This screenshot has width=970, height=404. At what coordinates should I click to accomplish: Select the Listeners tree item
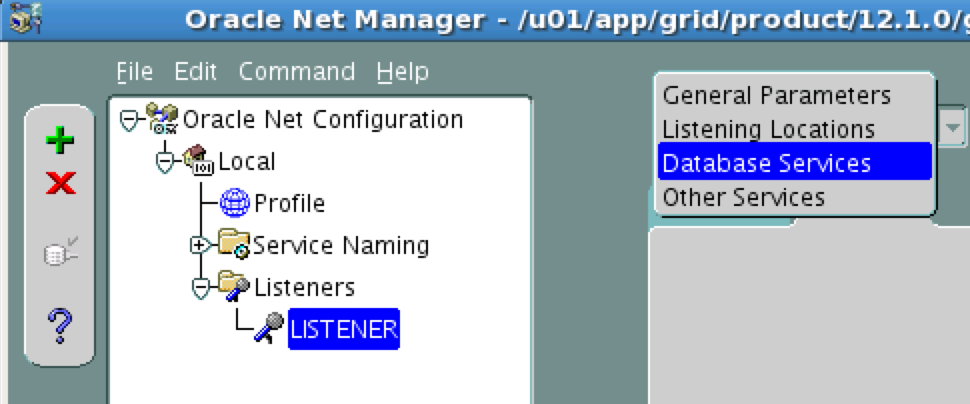tap(304, 287)
